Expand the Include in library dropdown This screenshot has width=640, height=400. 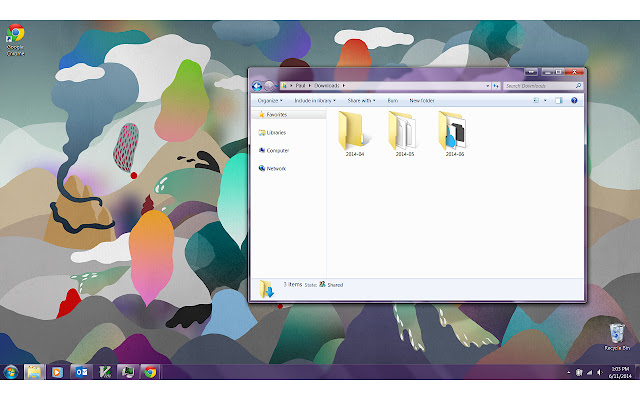[x=314, y=101]
